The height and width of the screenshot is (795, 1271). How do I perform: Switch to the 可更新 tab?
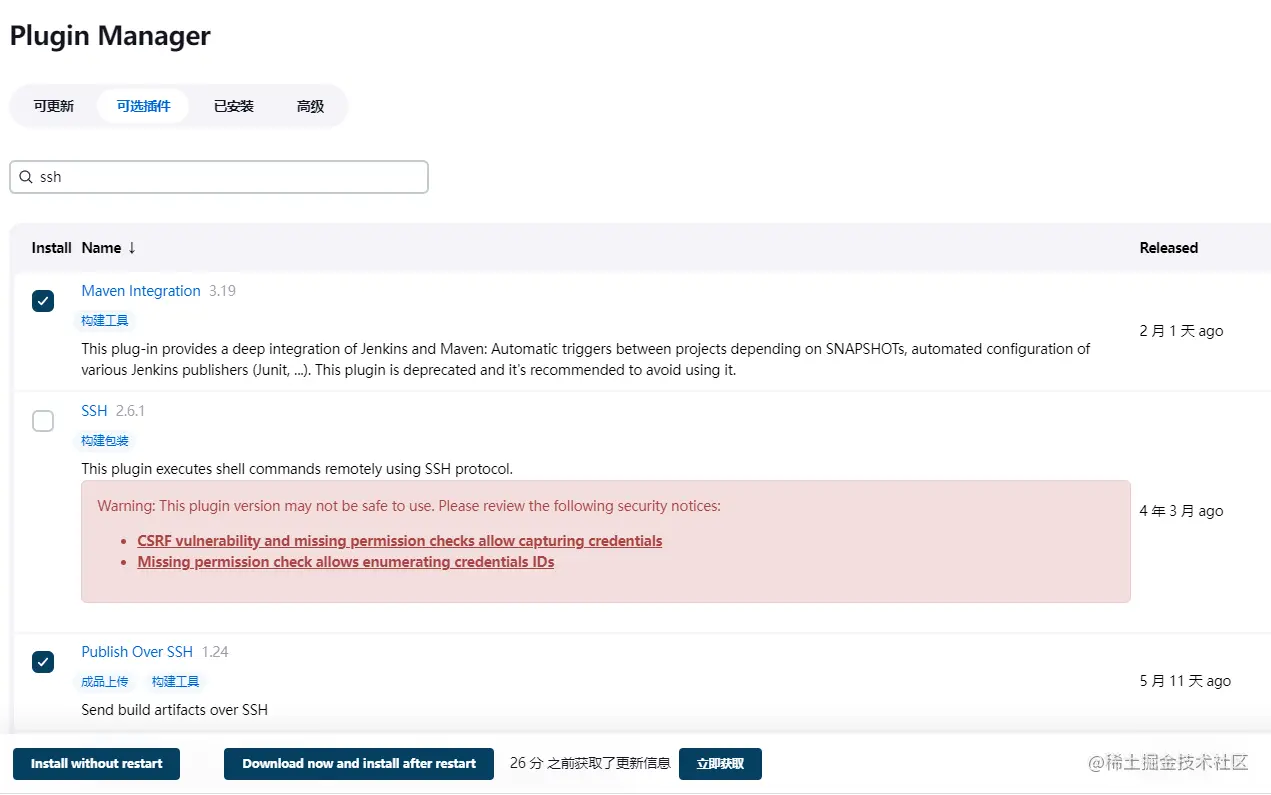pyautogui.click(x=54, y=106)
